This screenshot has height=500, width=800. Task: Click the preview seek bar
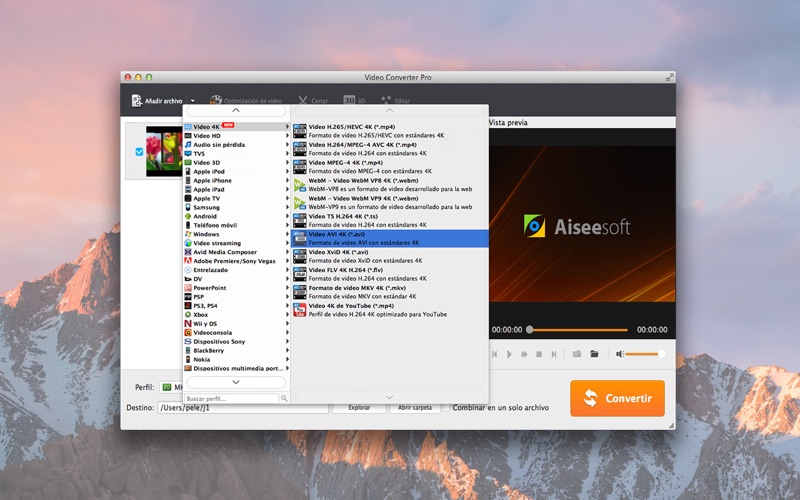pos(579,330)
